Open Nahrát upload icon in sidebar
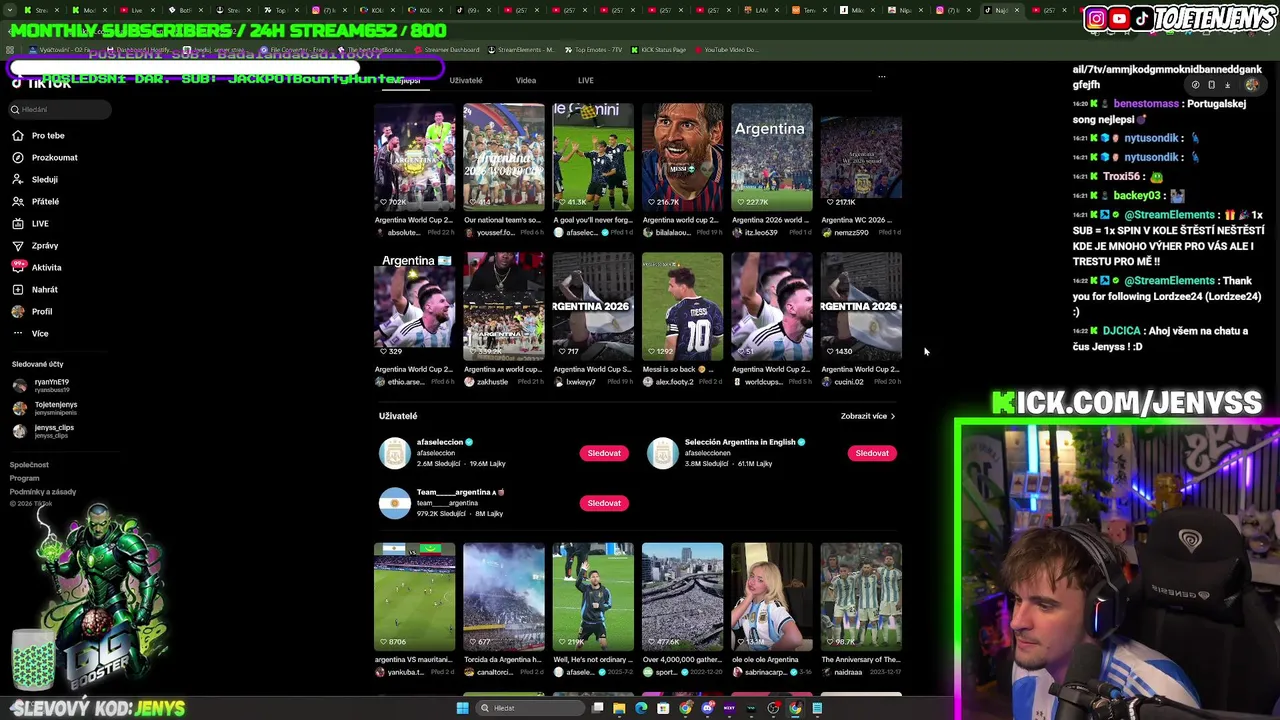Screen dimensions: 1280x720 click(x=17, y=289)
